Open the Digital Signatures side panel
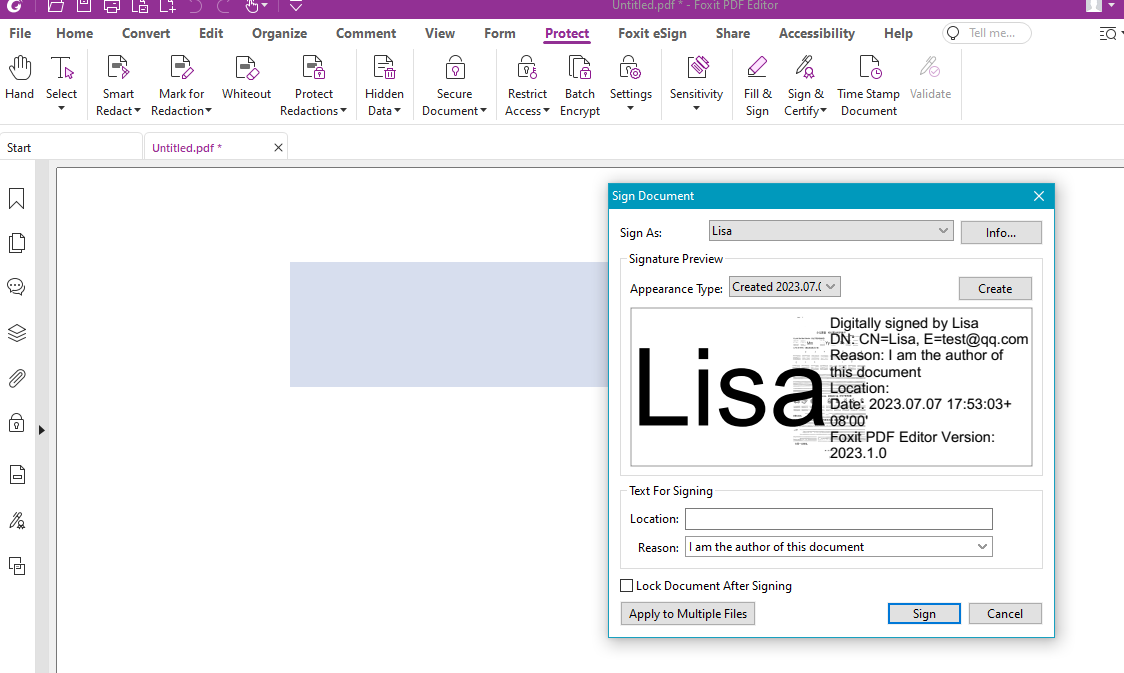Viewport: 1124px width, 673px height. click(x=16, y=520)
